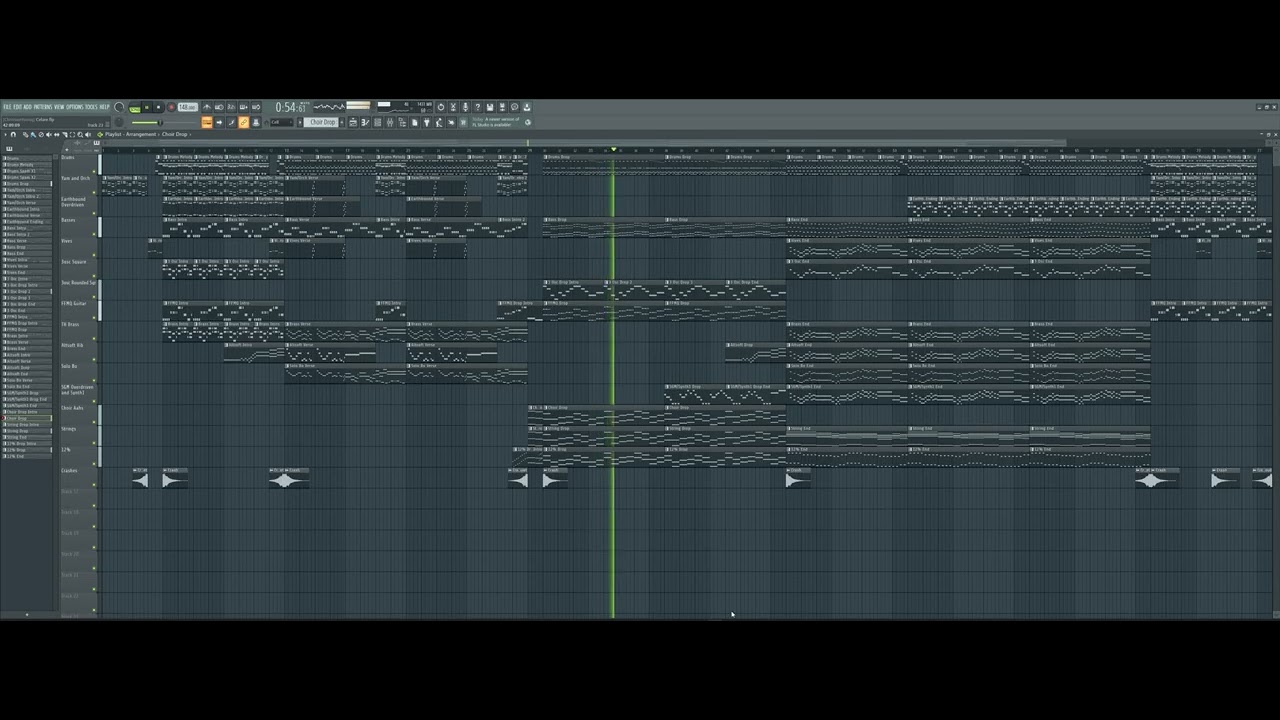This screenshot has height=720, width=1280.
Task: Select the playlist Playback speaker tool
Action: click(88, 134)
